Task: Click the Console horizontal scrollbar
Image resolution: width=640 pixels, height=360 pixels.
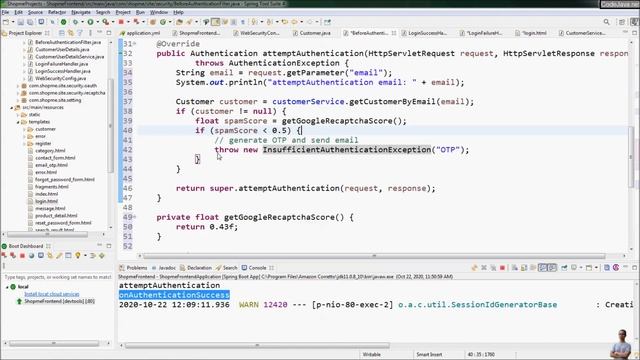Action: point(257,345)
